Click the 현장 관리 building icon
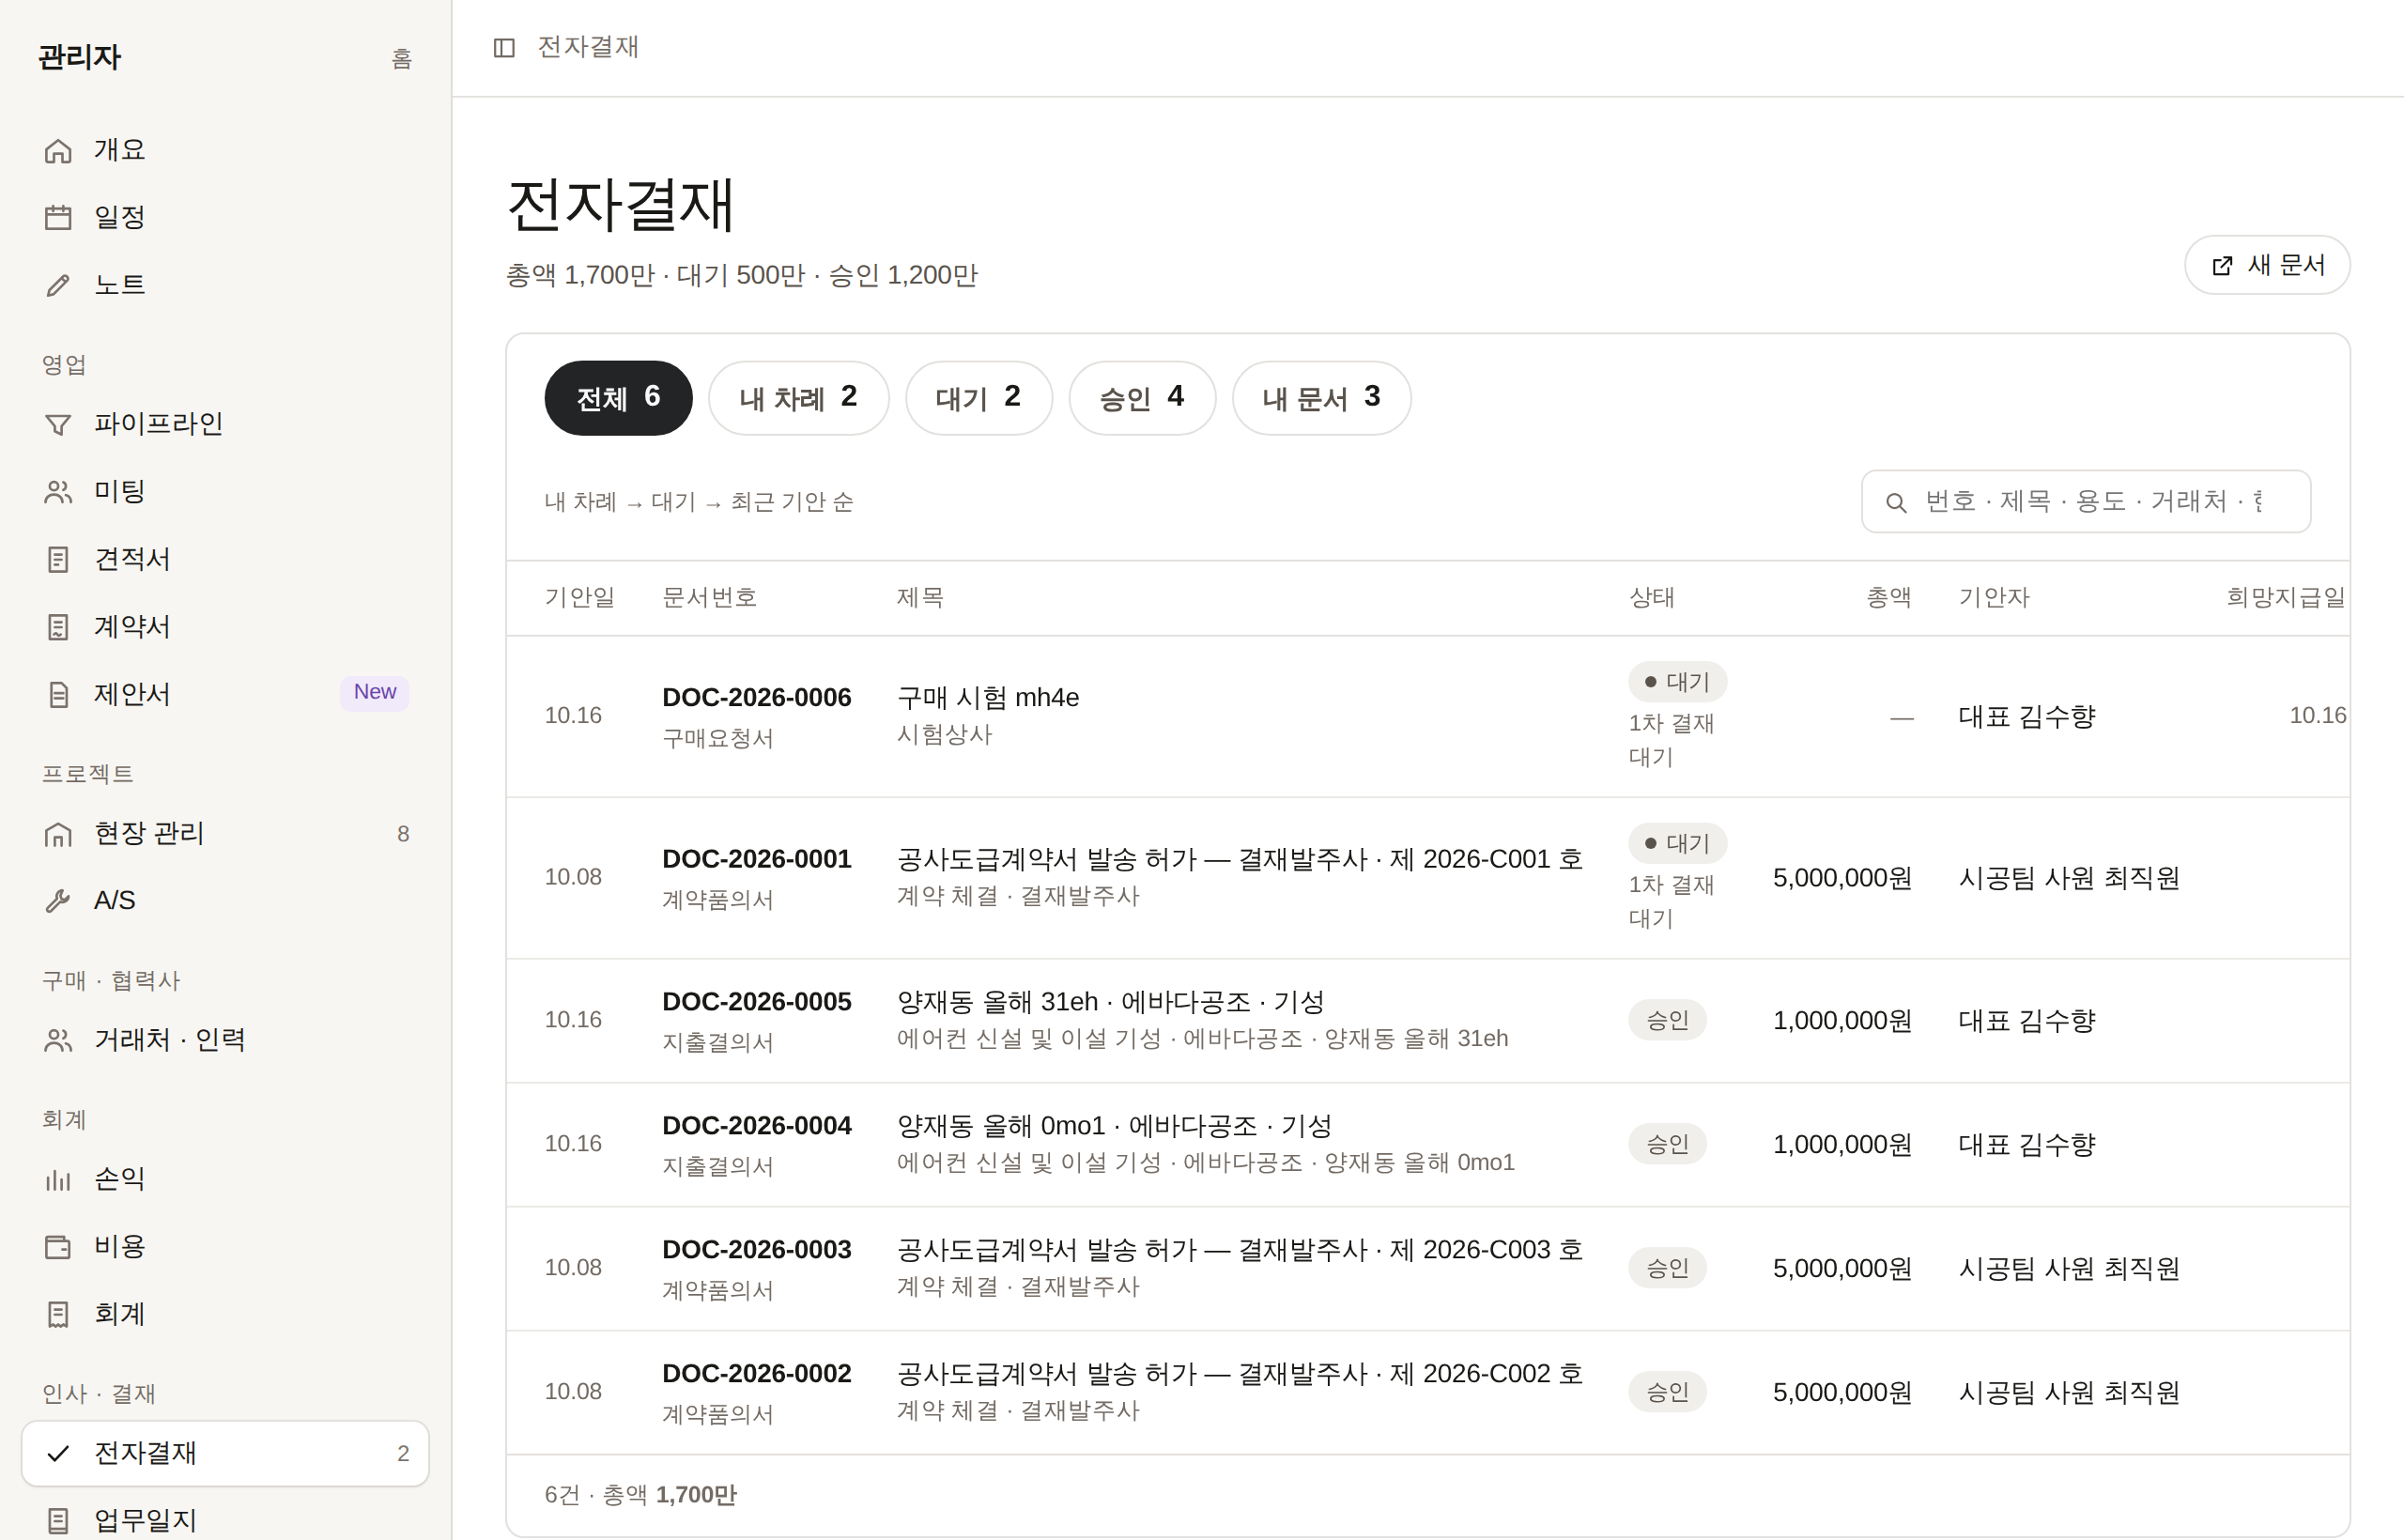Viewport: 2404px width, 1540px height. tap(58, 834)
